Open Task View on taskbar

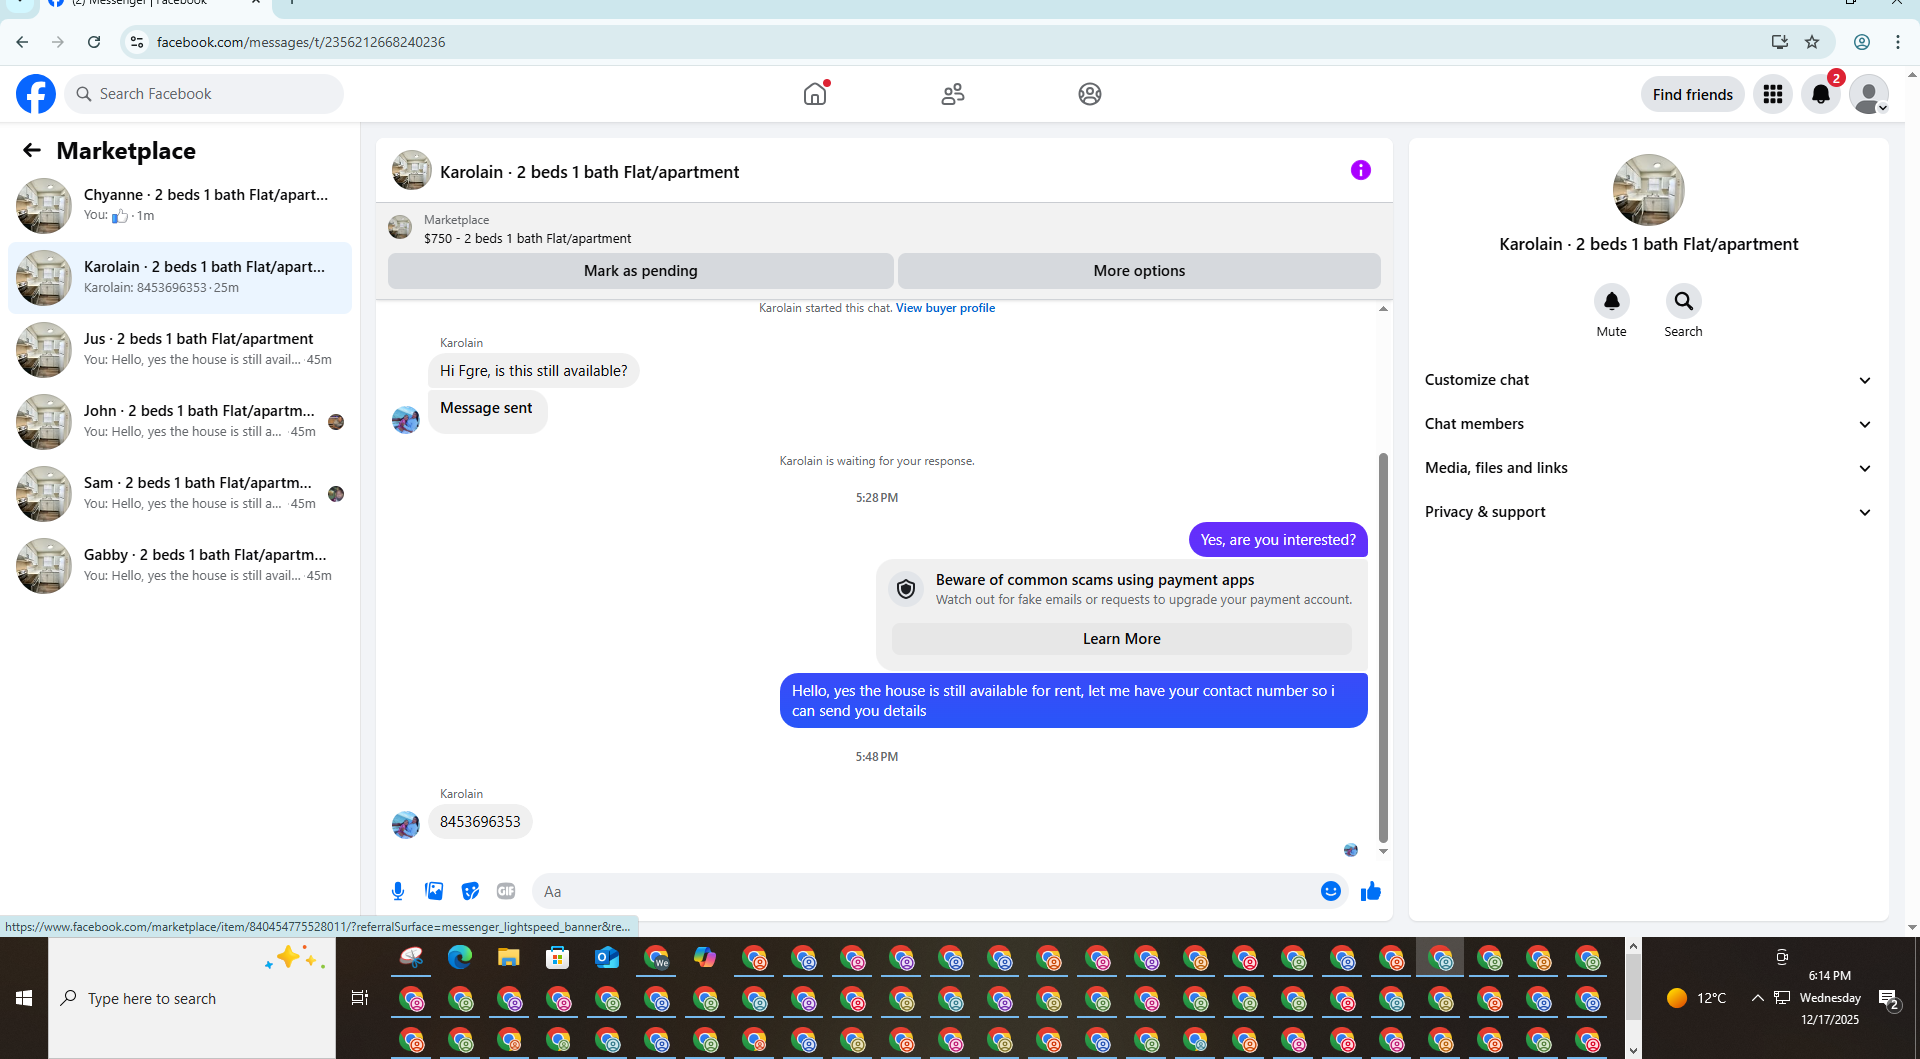[360, 998]
